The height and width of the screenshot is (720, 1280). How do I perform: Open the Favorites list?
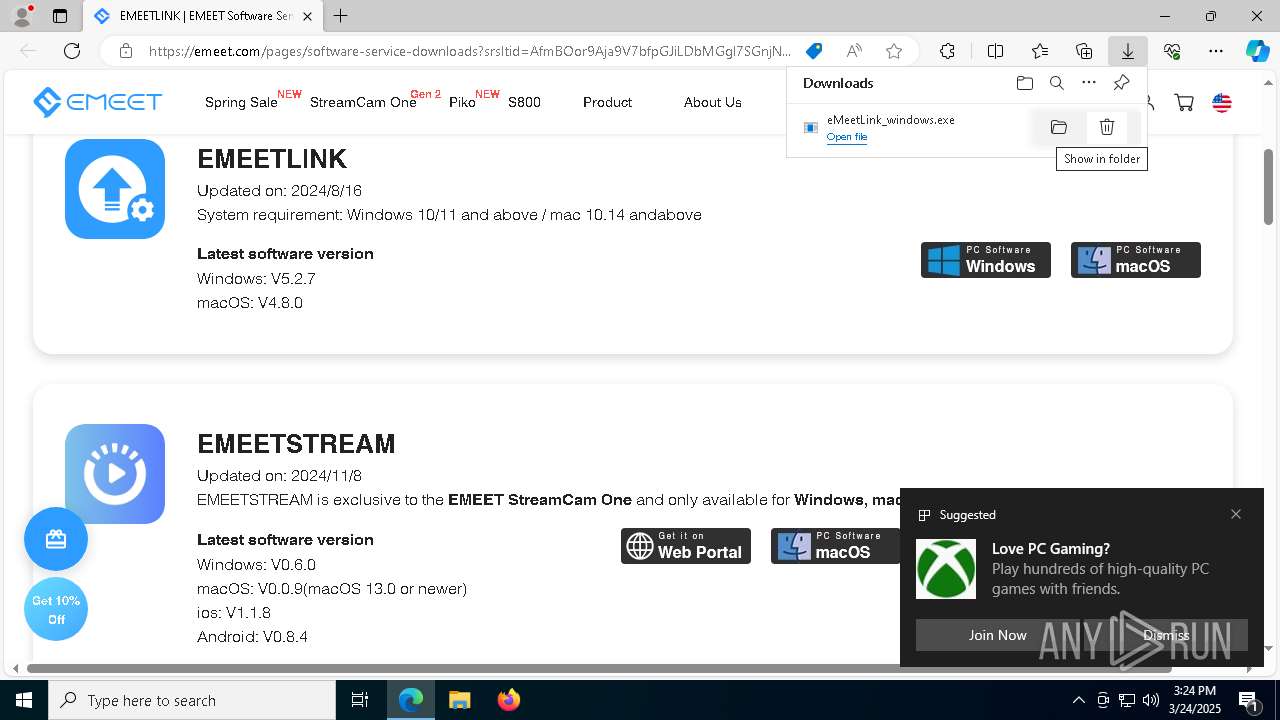point(1040,51)
